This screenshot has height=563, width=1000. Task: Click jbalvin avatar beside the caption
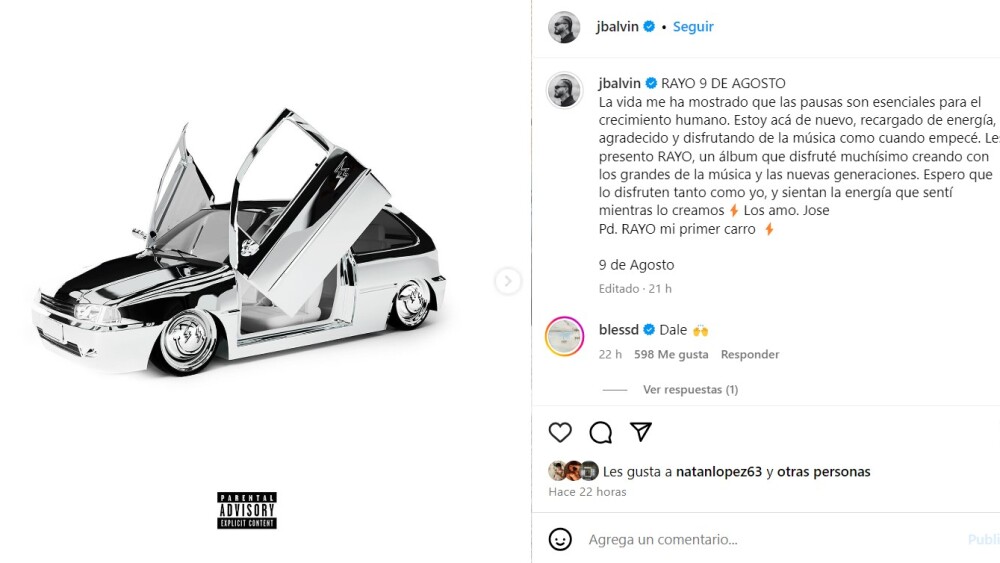tap(564, 90)
